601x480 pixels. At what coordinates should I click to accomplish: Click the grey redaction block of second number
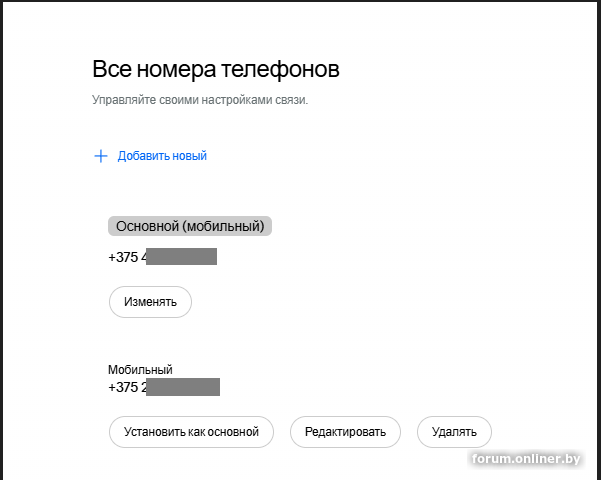(x=184, y=387)
